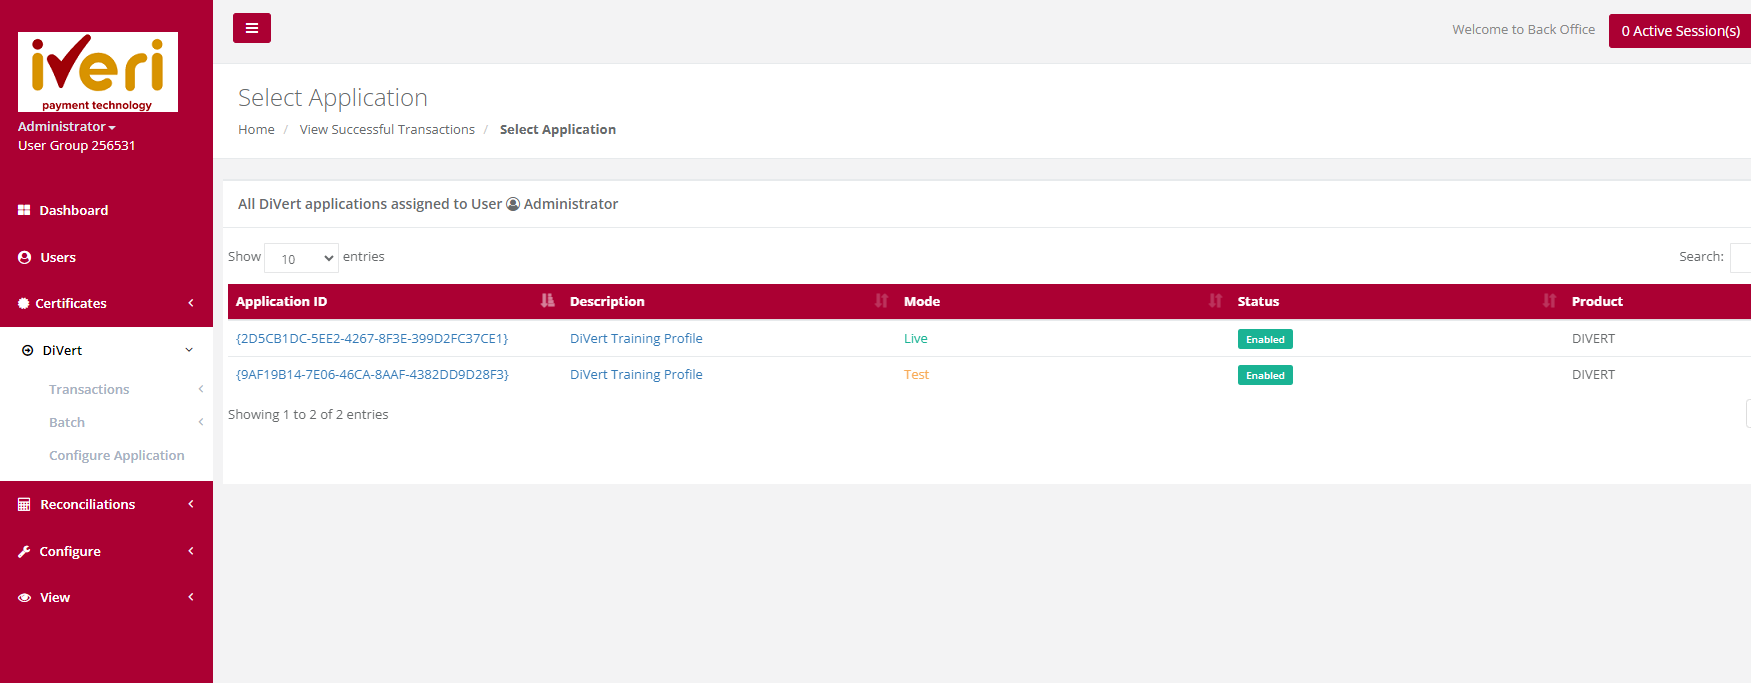The image size is (1751, 683).
Task: Sort by Description column sort arrows
Action: point(881,301)
